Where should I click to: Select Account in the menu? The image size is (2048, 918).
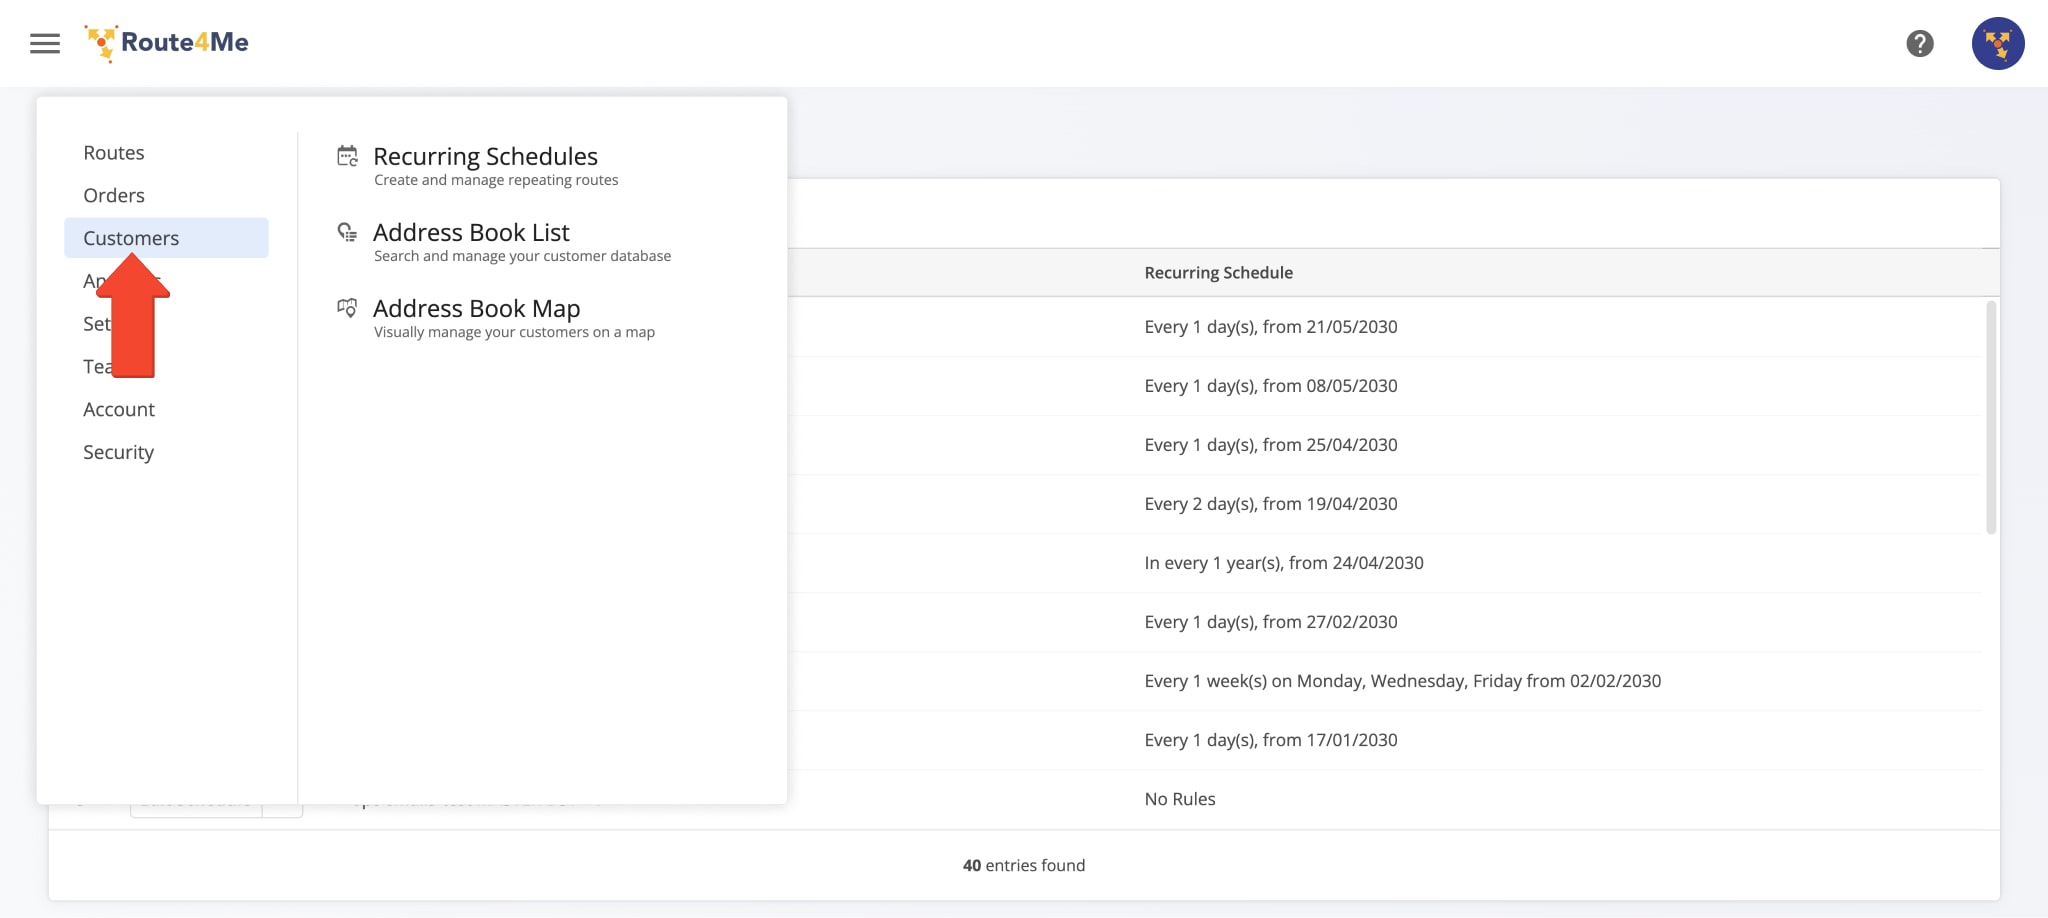pyautogui.click(x=119, y=409)
